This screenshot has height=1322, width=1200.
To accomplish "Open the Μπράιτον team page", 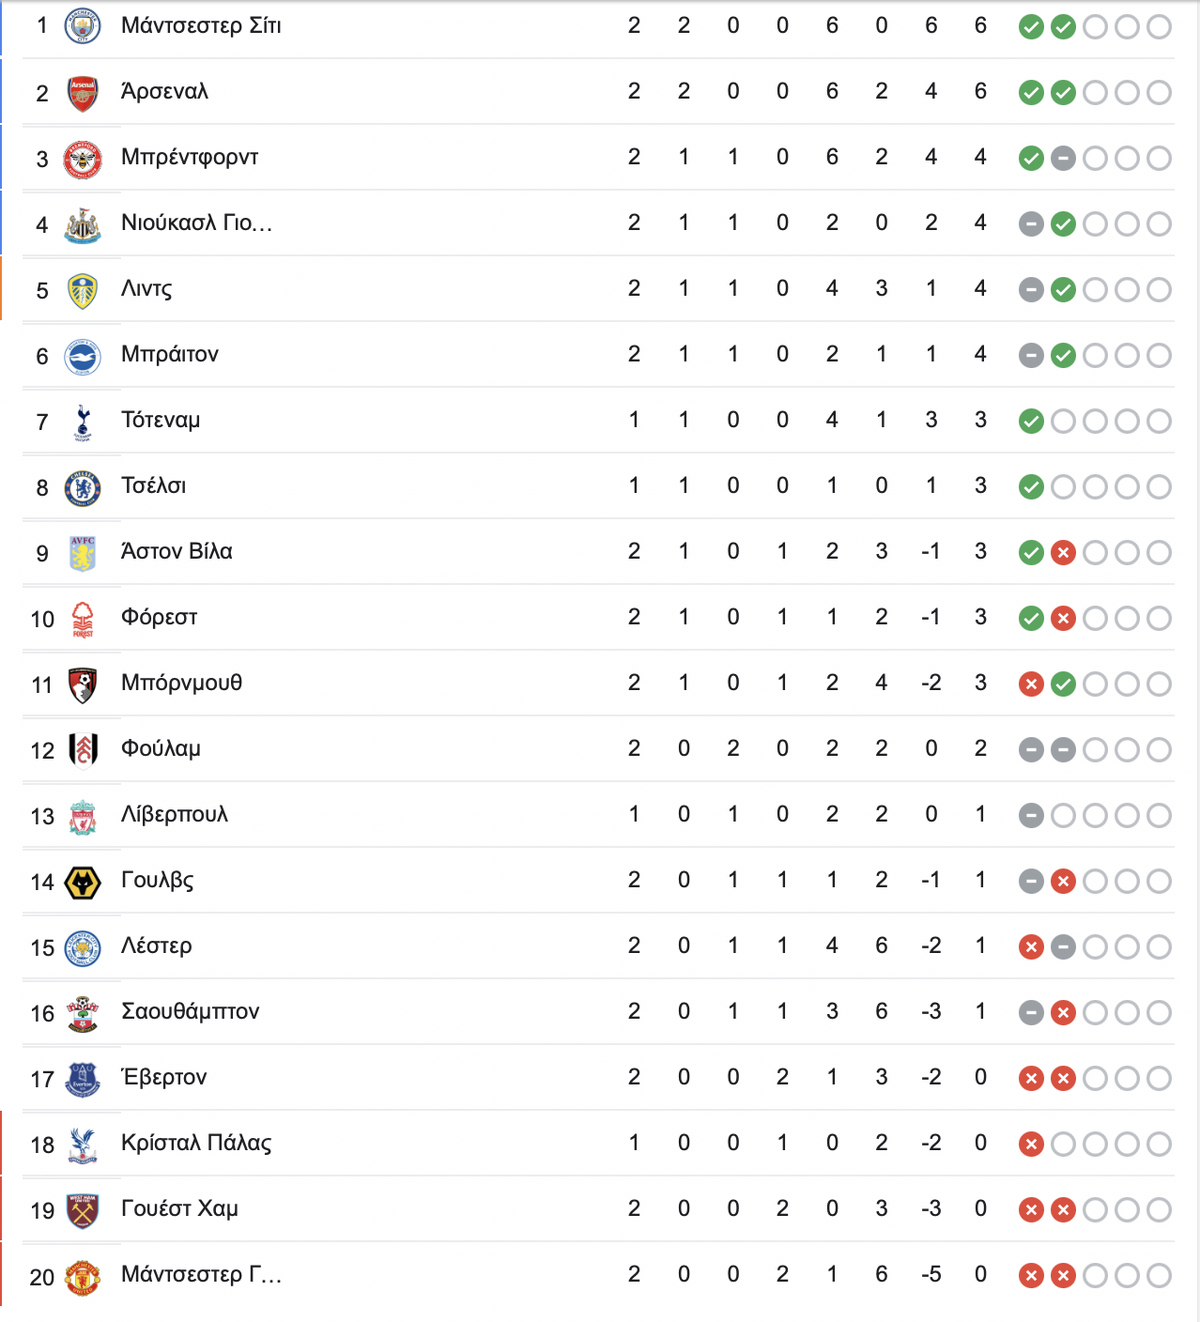I will click(x=170, y=354).
